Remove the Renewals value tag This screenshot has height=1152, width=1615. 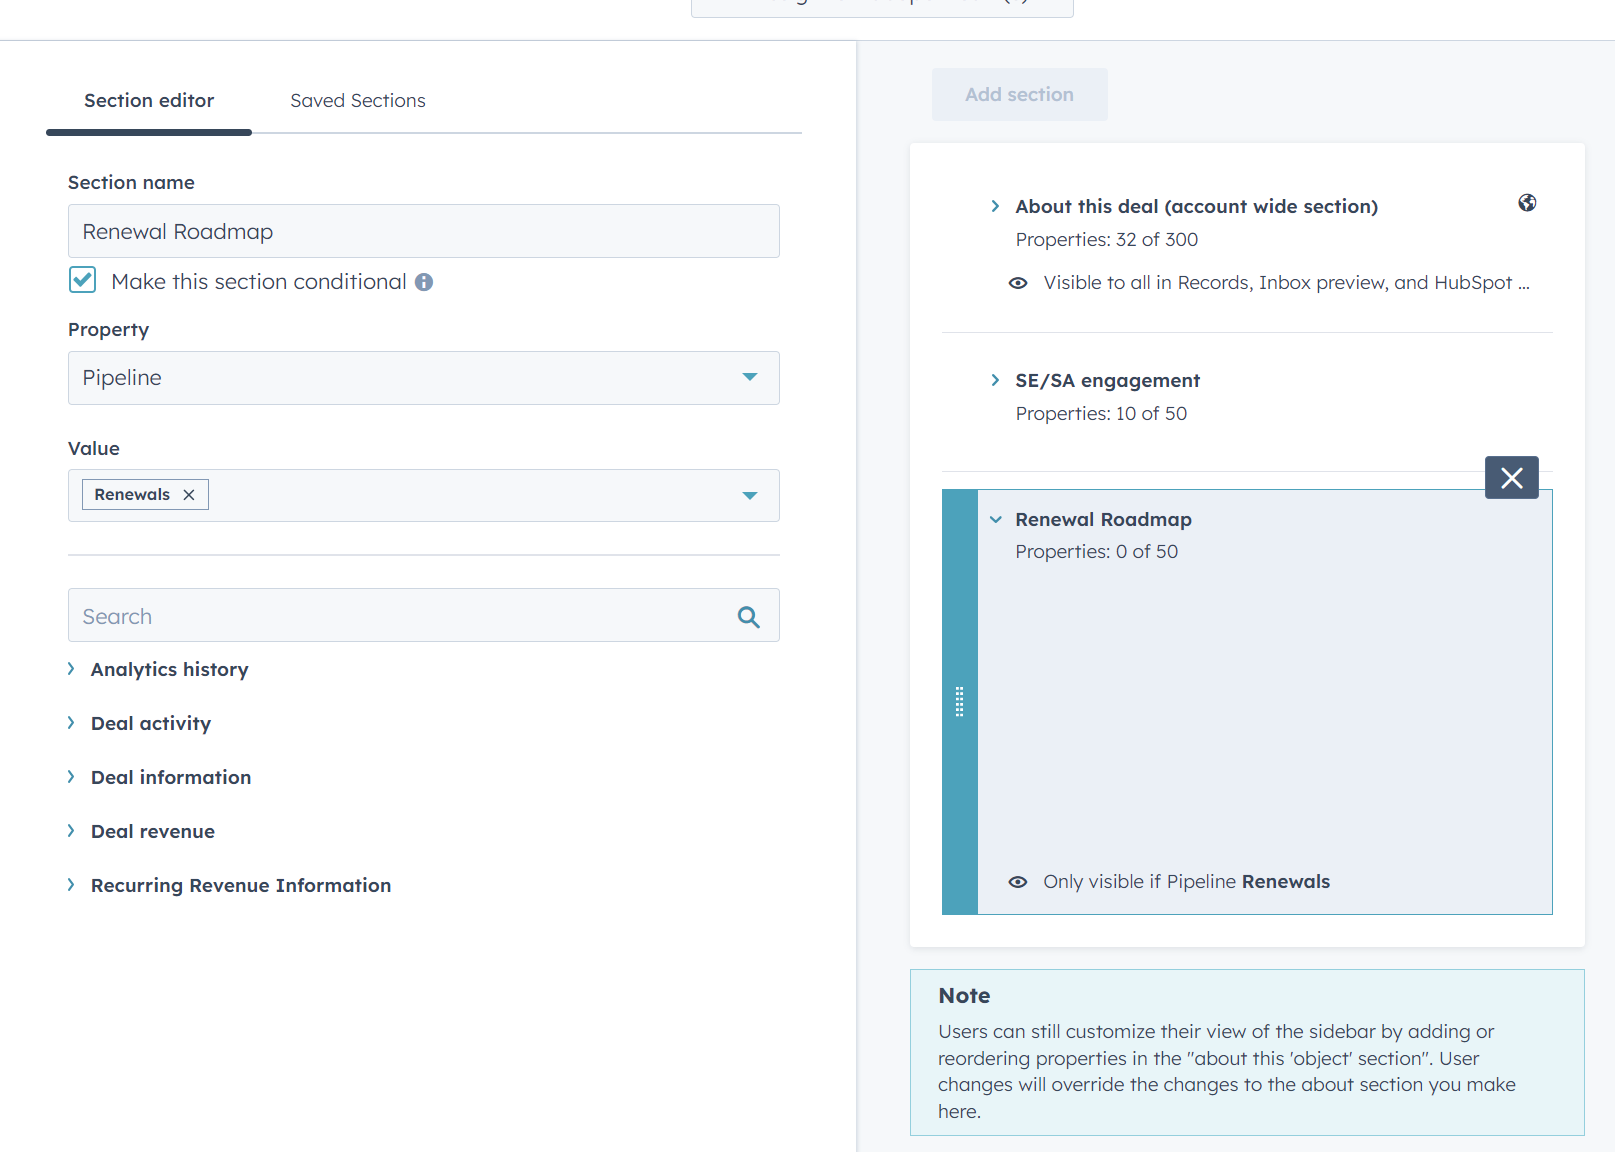pos(188,494)
